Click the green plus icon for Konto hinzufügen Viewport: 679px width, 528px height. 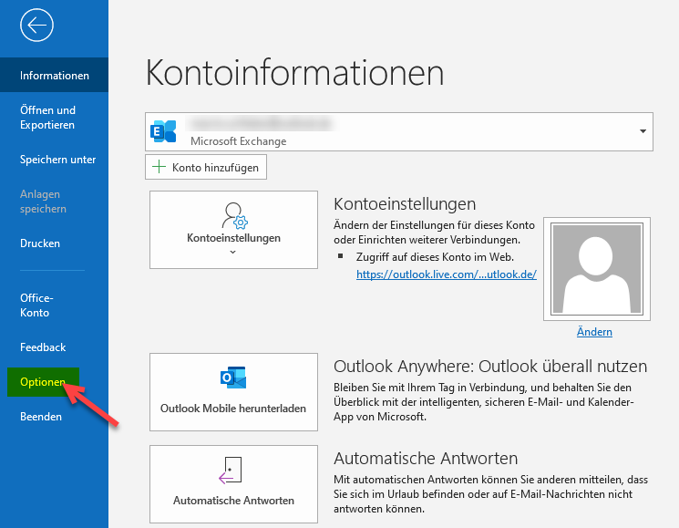159,167
